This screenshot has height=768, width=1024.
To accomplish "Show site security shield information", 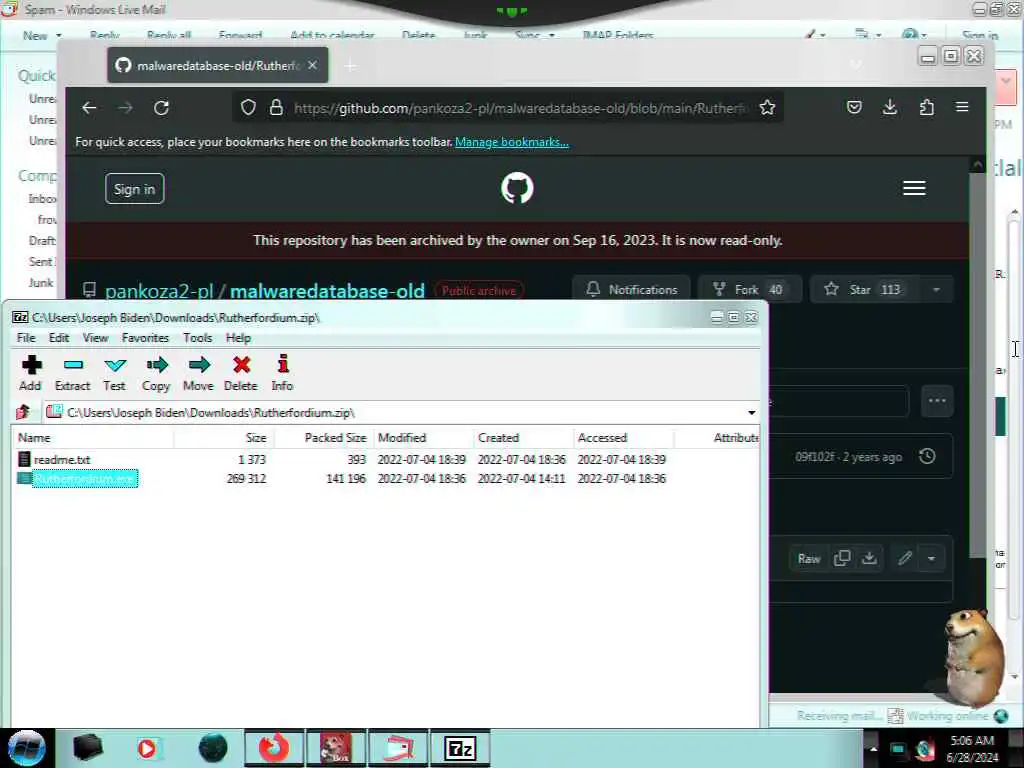I will coord(248,108).
